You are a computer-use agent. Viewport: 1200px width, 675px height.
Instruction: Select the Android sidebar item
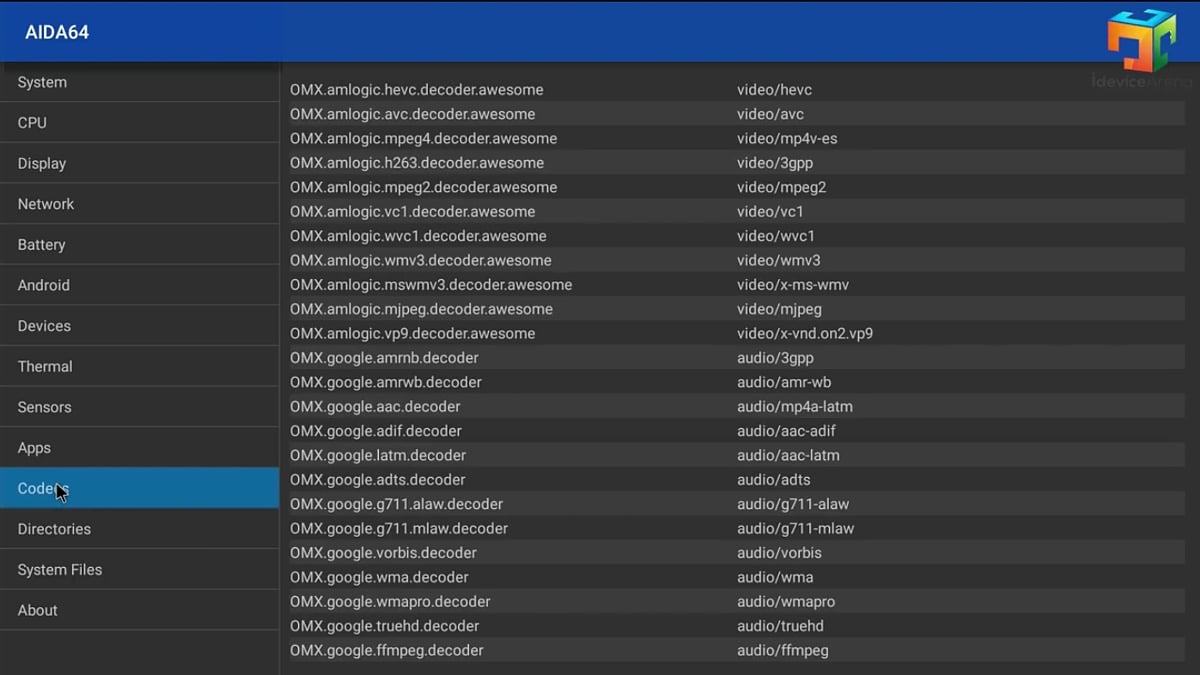(x=139, y=285)
